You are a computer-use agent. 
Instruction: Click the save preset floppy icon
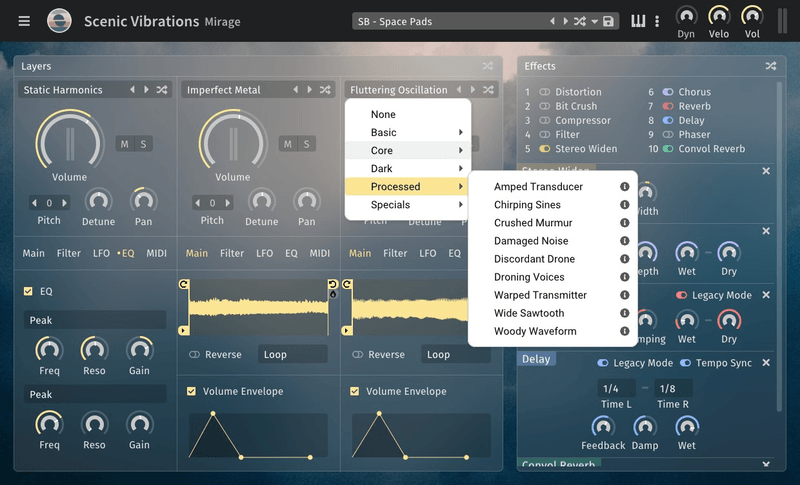[608, 21]
